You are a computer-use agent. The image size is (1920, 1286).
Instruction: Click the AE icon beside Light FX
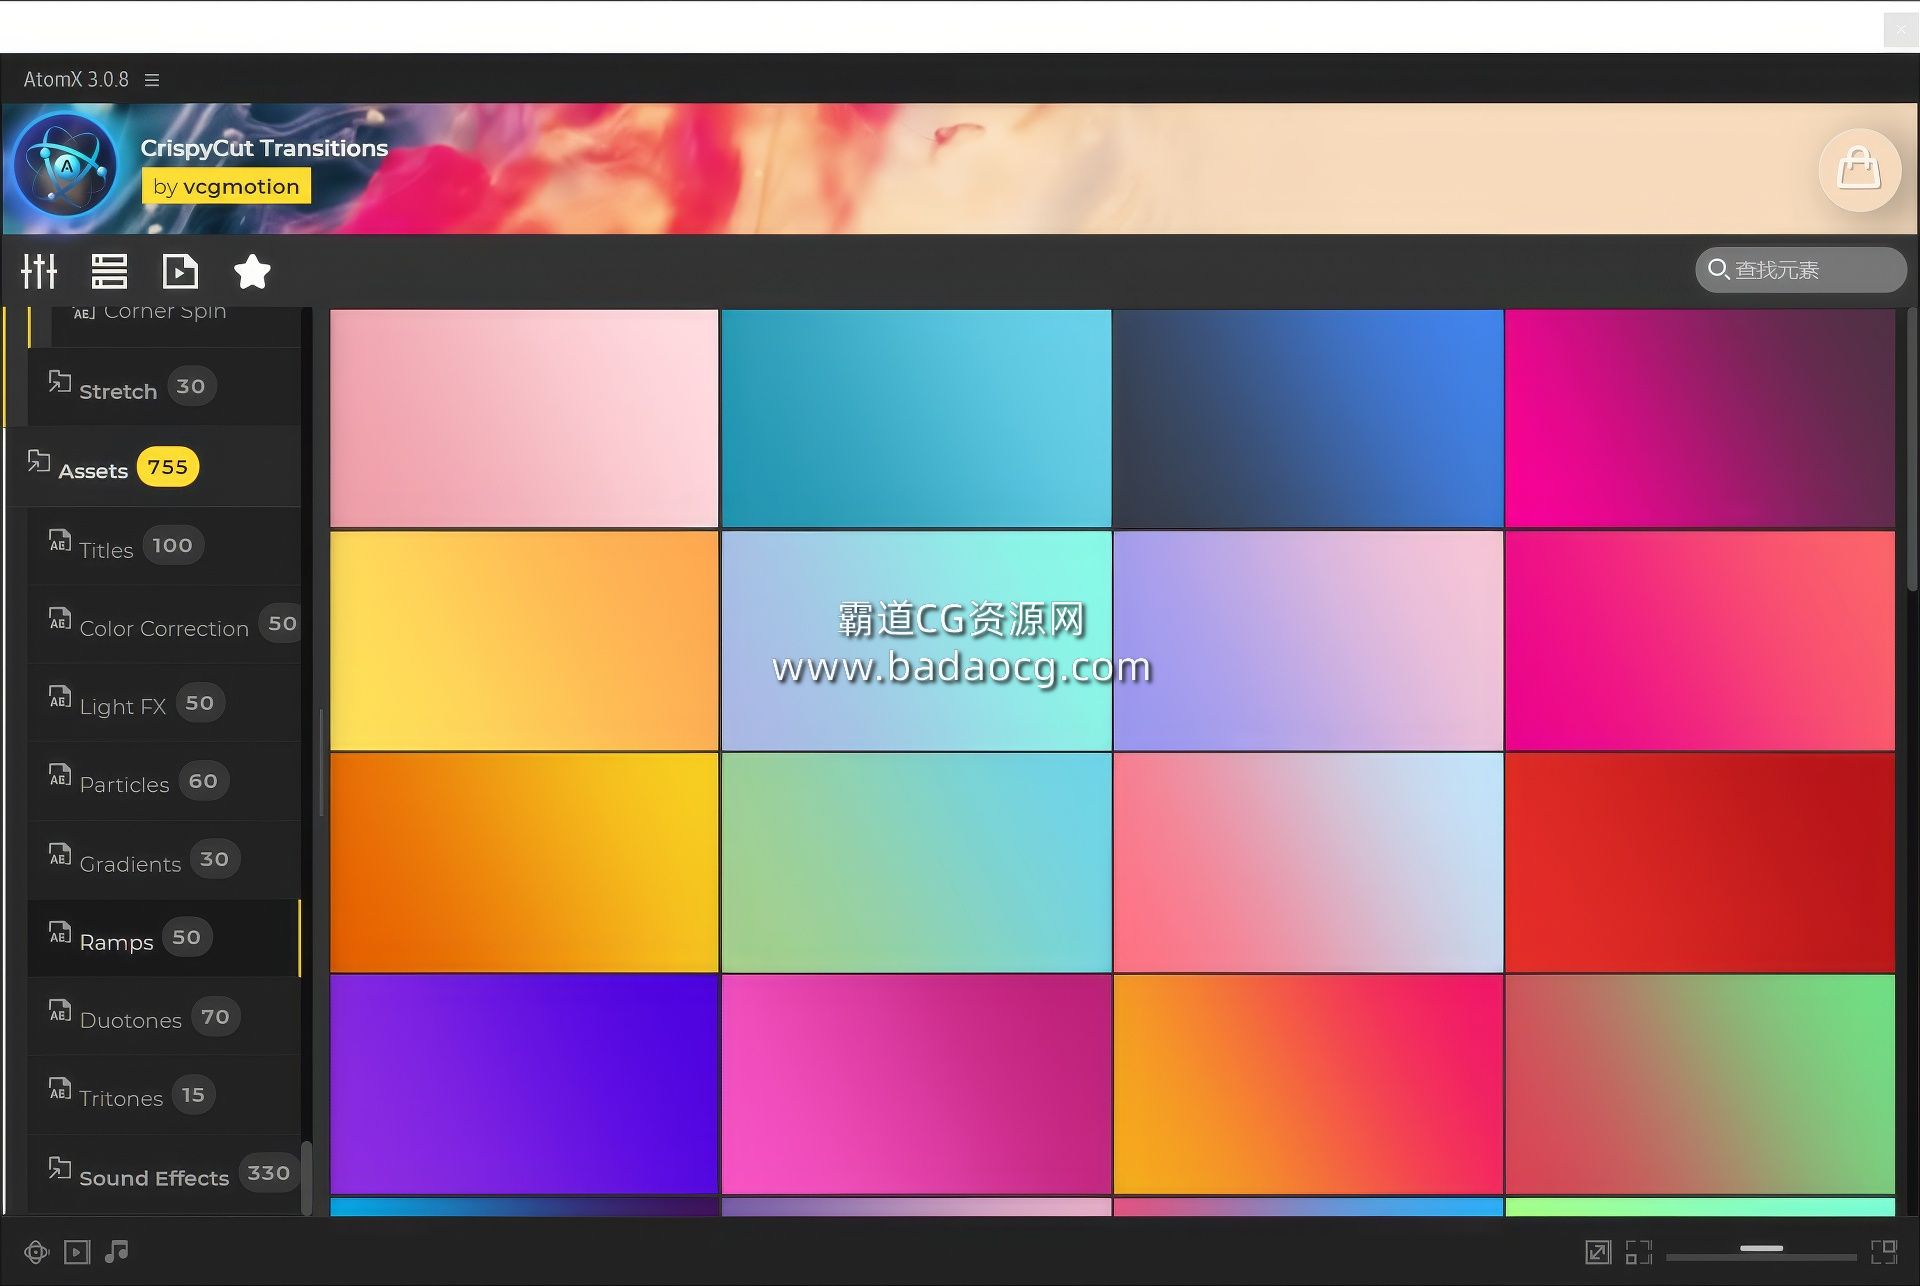pos(60,697)
